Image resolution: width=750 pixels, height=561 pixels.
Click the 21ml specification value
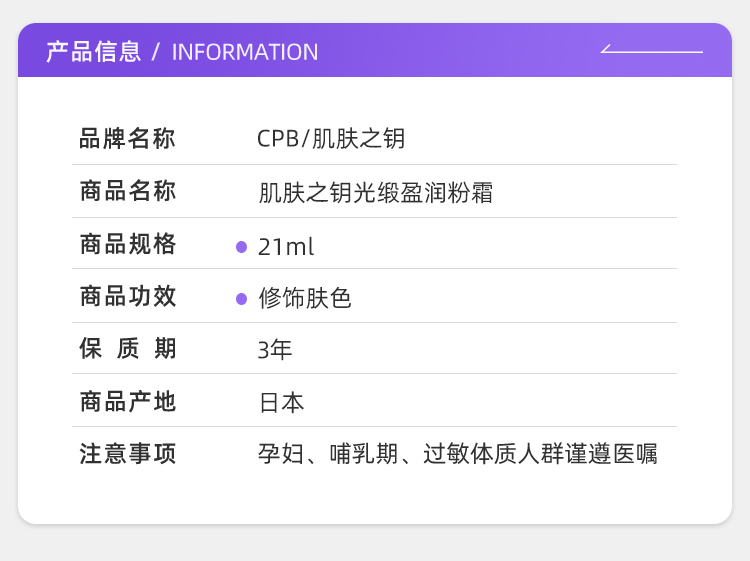(x=286, y=247)
